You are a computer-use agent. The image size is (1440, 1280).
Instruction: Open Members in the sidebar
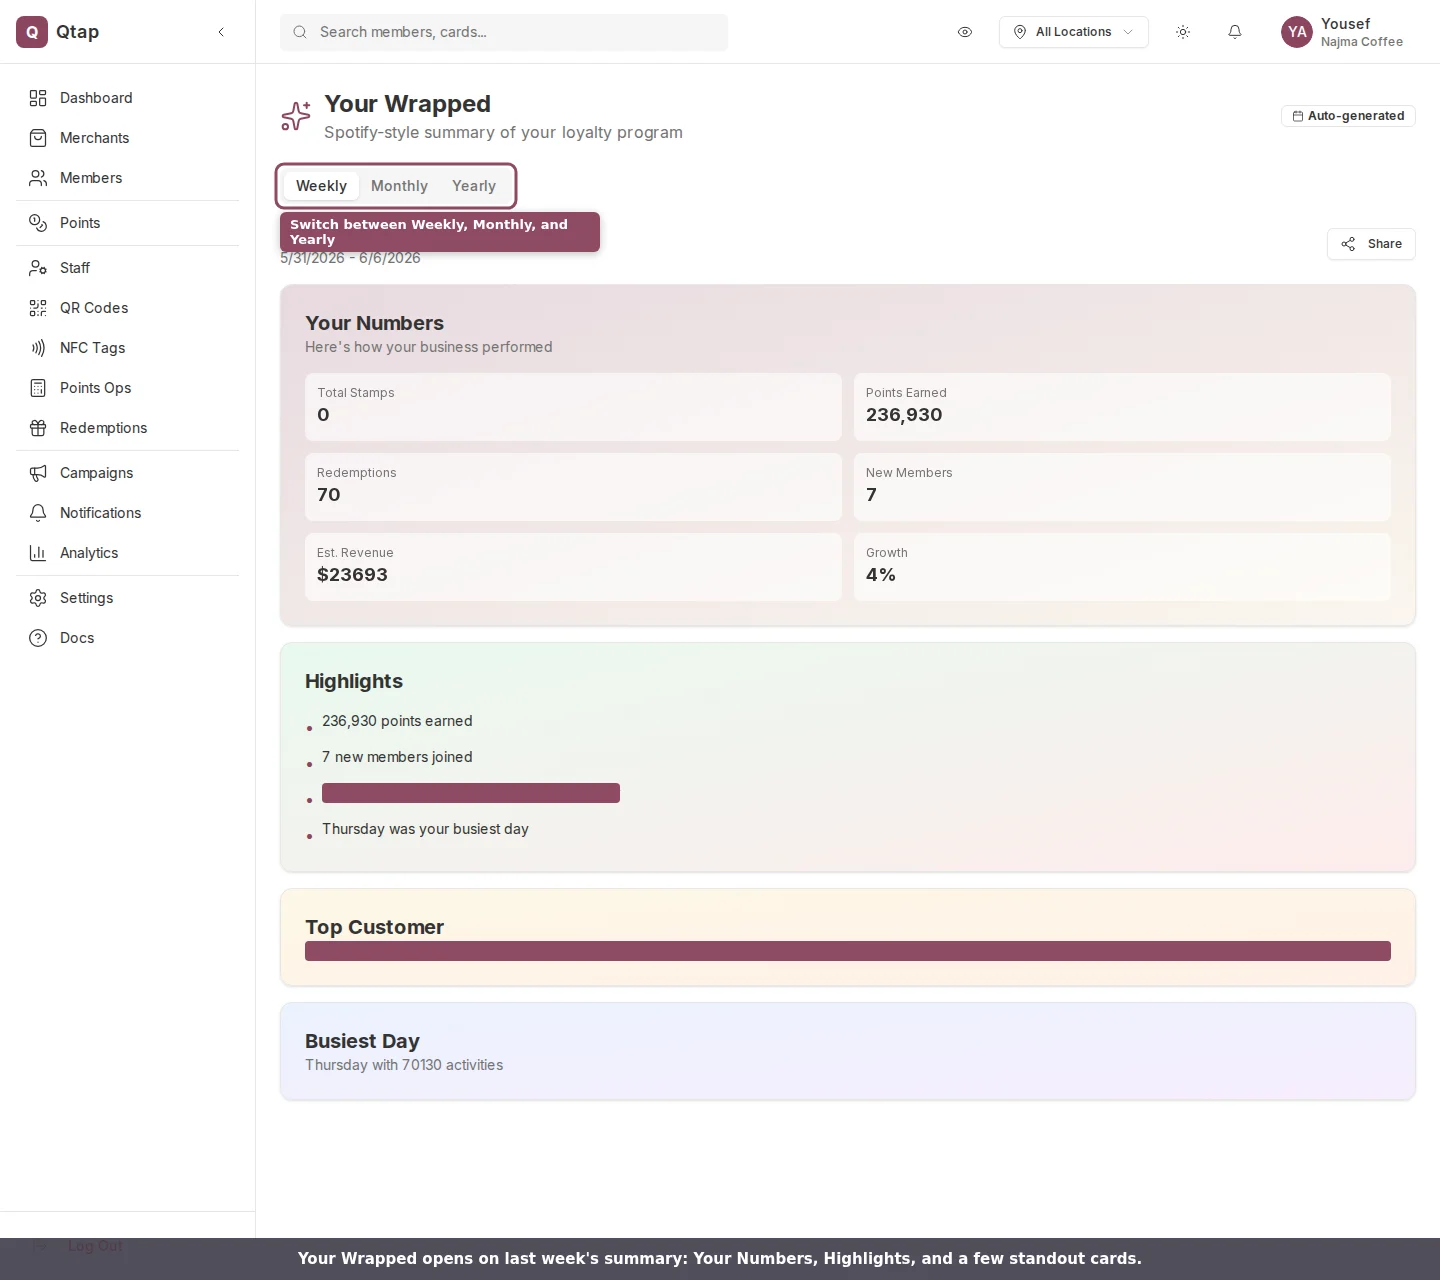127,178
